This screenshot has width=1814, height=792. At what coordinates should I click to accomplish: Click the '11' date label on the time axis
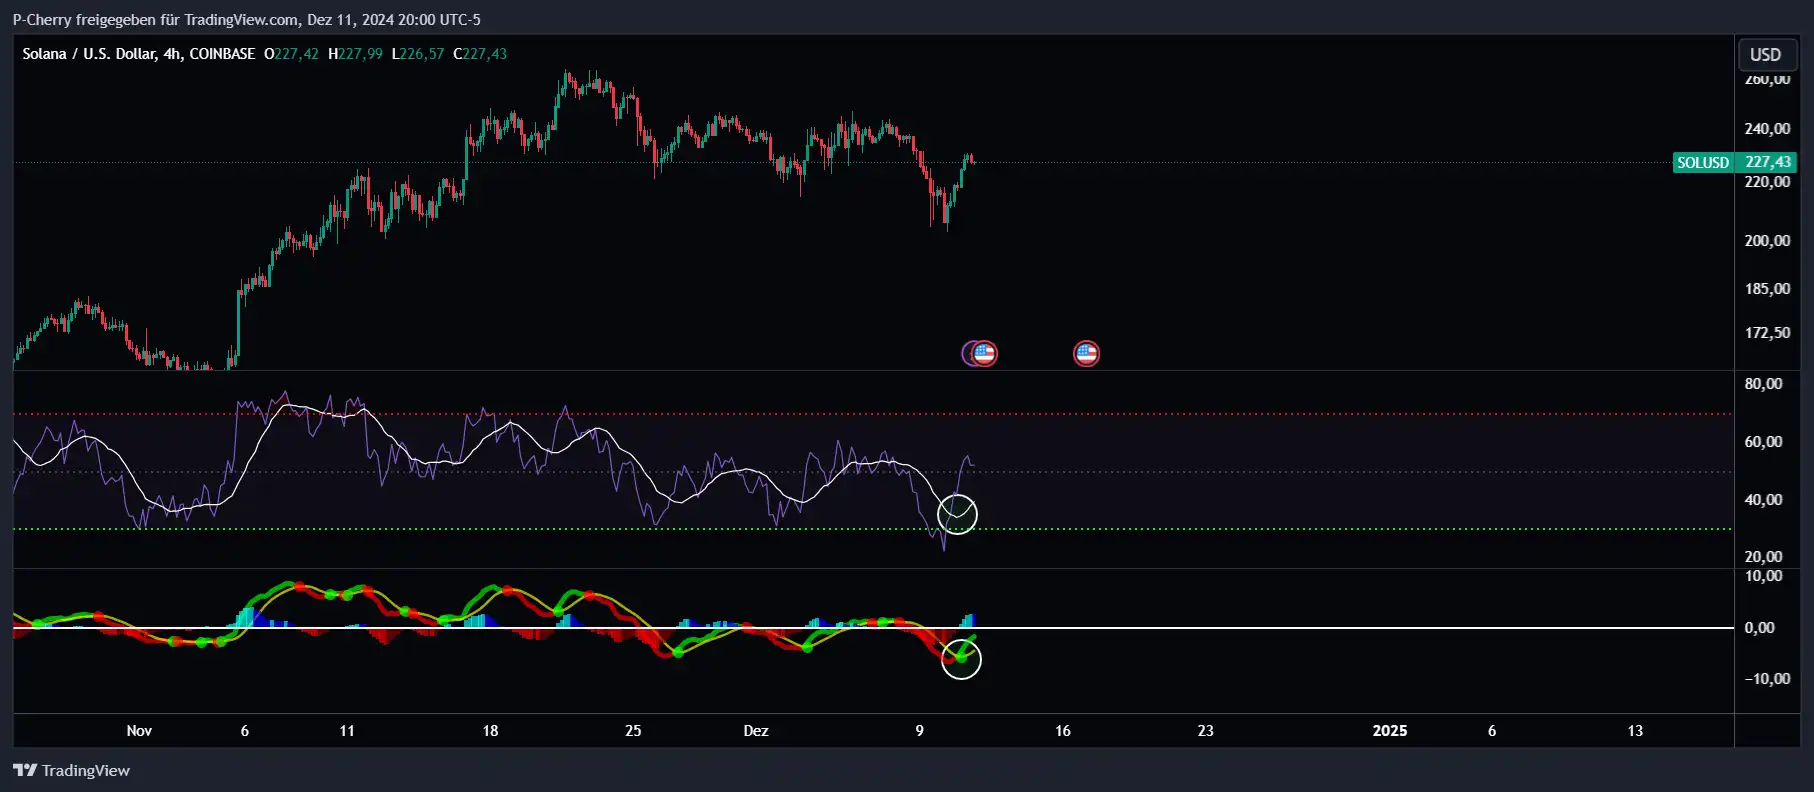point(347,731)
